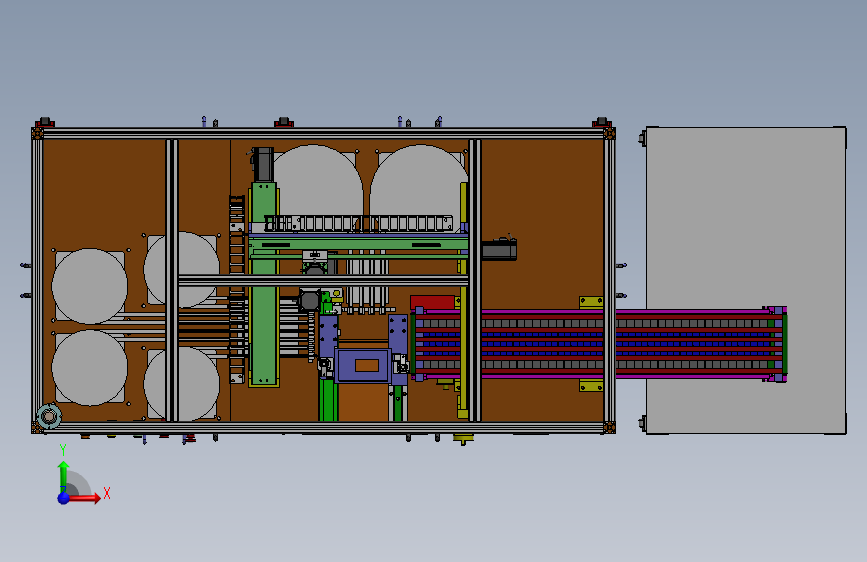Select the blue Z axis ball of the triad

tap(64, 498)
